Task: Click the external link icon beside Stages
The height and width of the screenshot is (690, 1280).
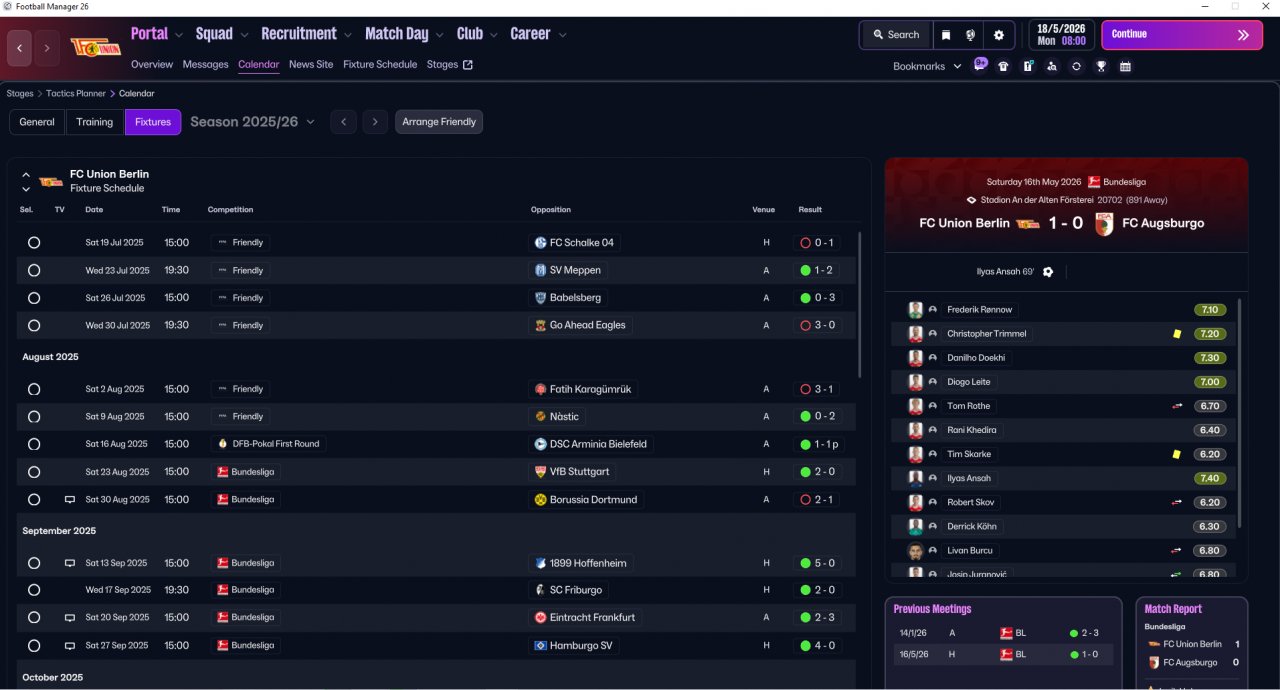Action: [467, 65]
